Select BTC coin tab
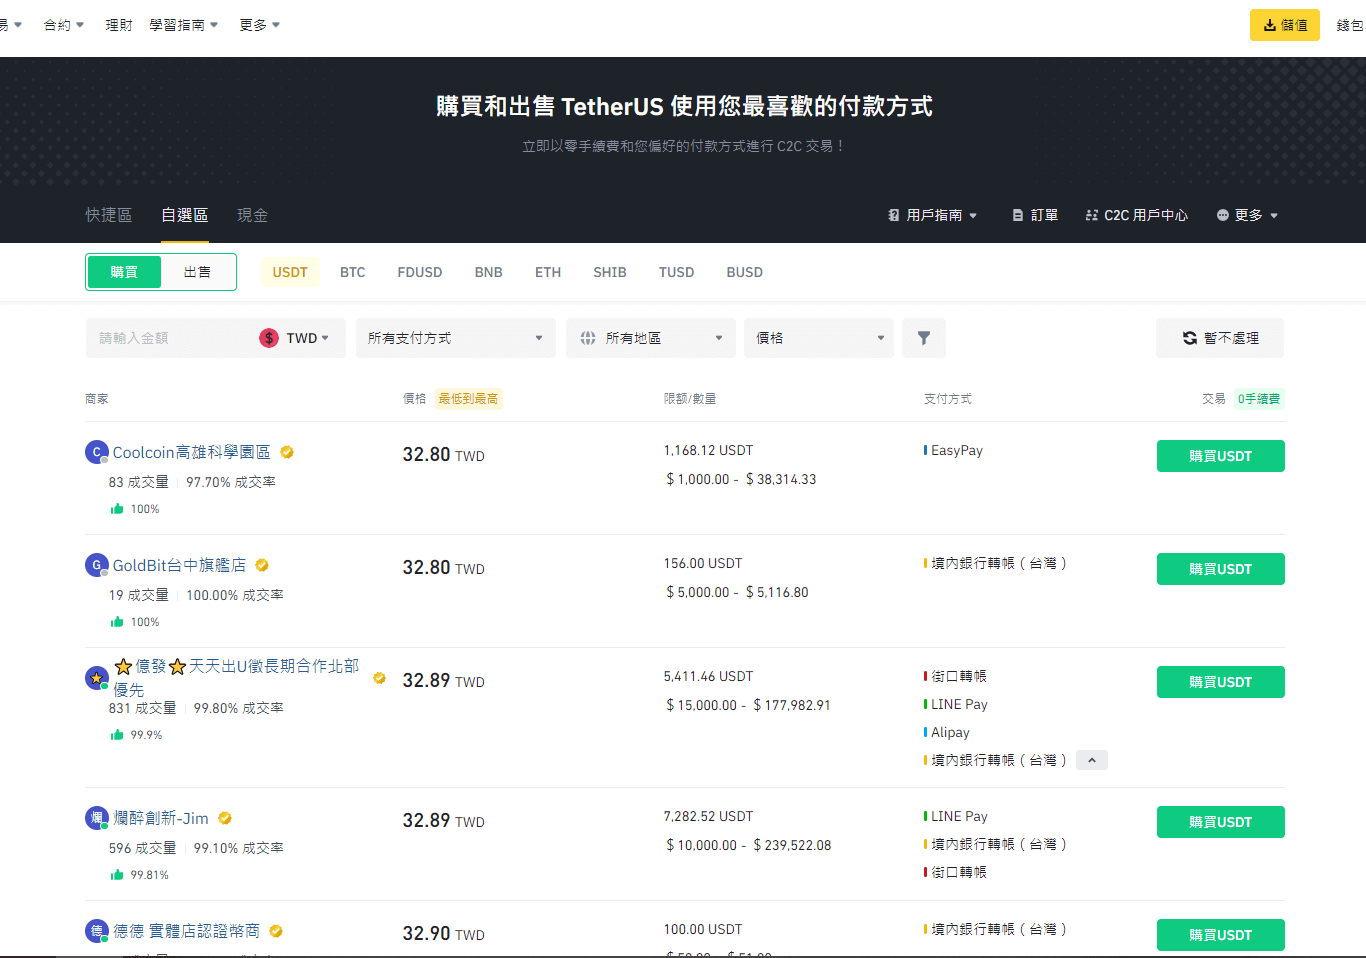 tap(352, 272)
